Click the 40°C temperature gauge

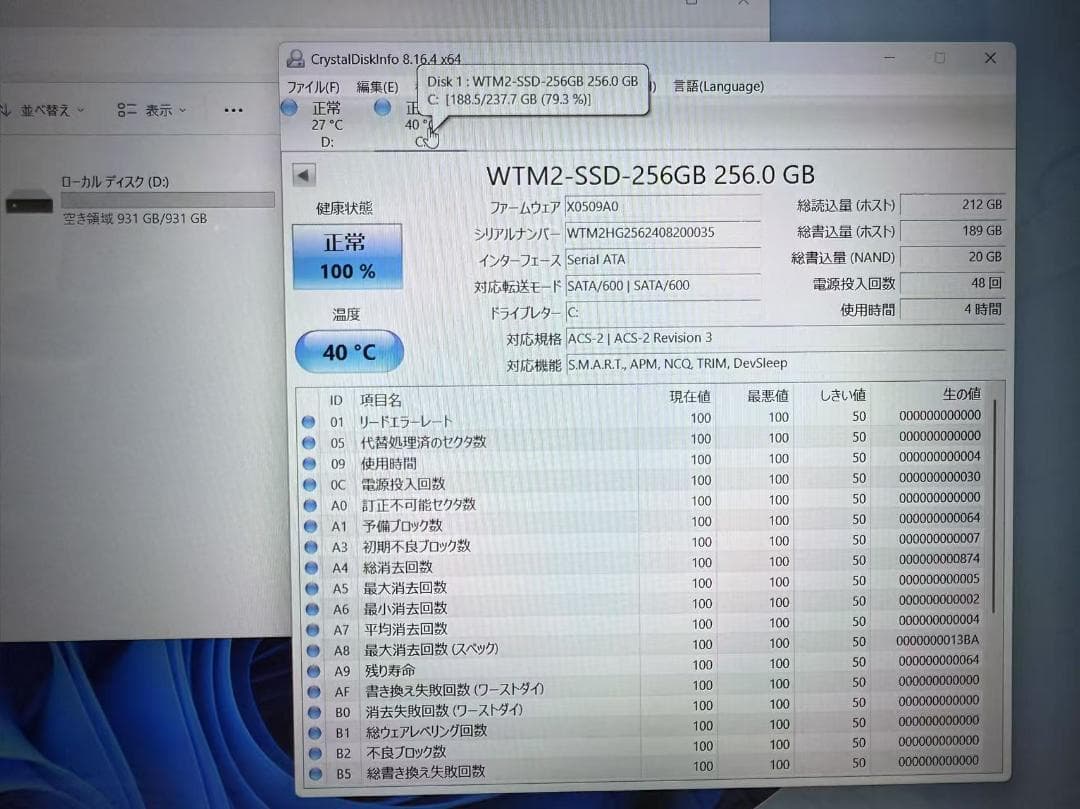[x=348, y=351]
